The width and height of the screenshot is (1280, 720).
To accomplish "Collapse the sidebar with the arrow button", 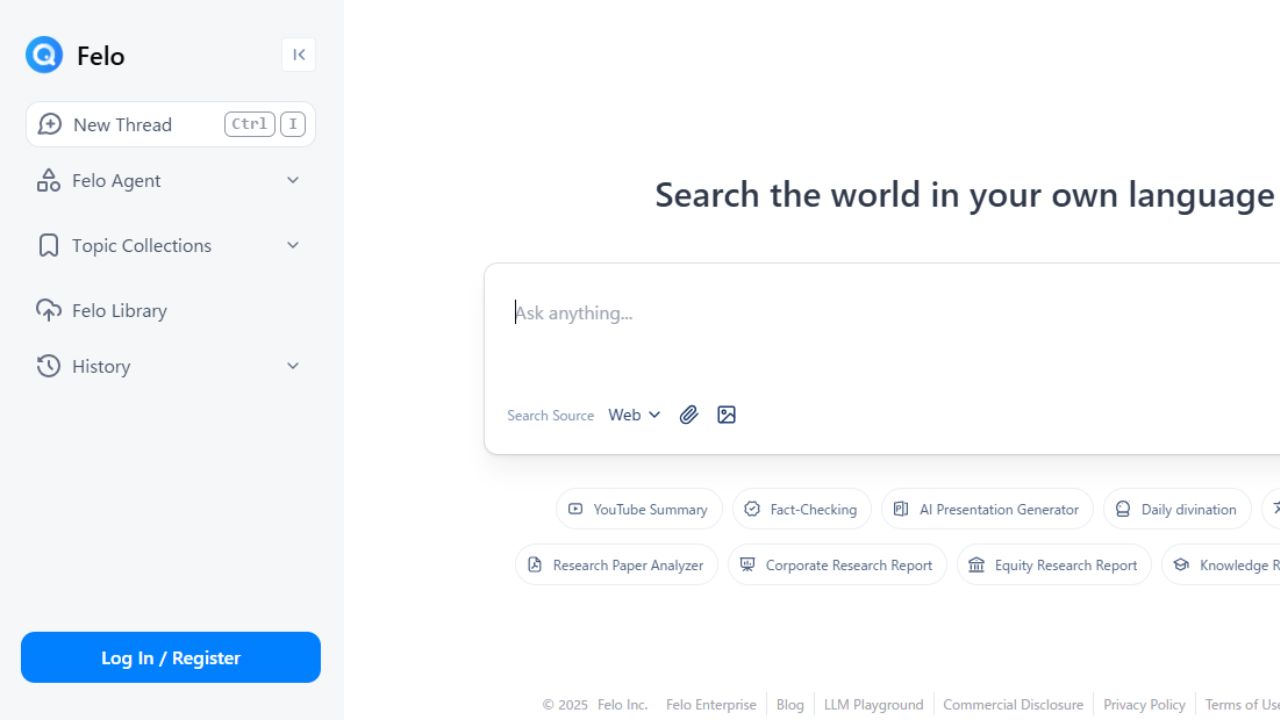I will pyautogui.click(x=299, y=55).
